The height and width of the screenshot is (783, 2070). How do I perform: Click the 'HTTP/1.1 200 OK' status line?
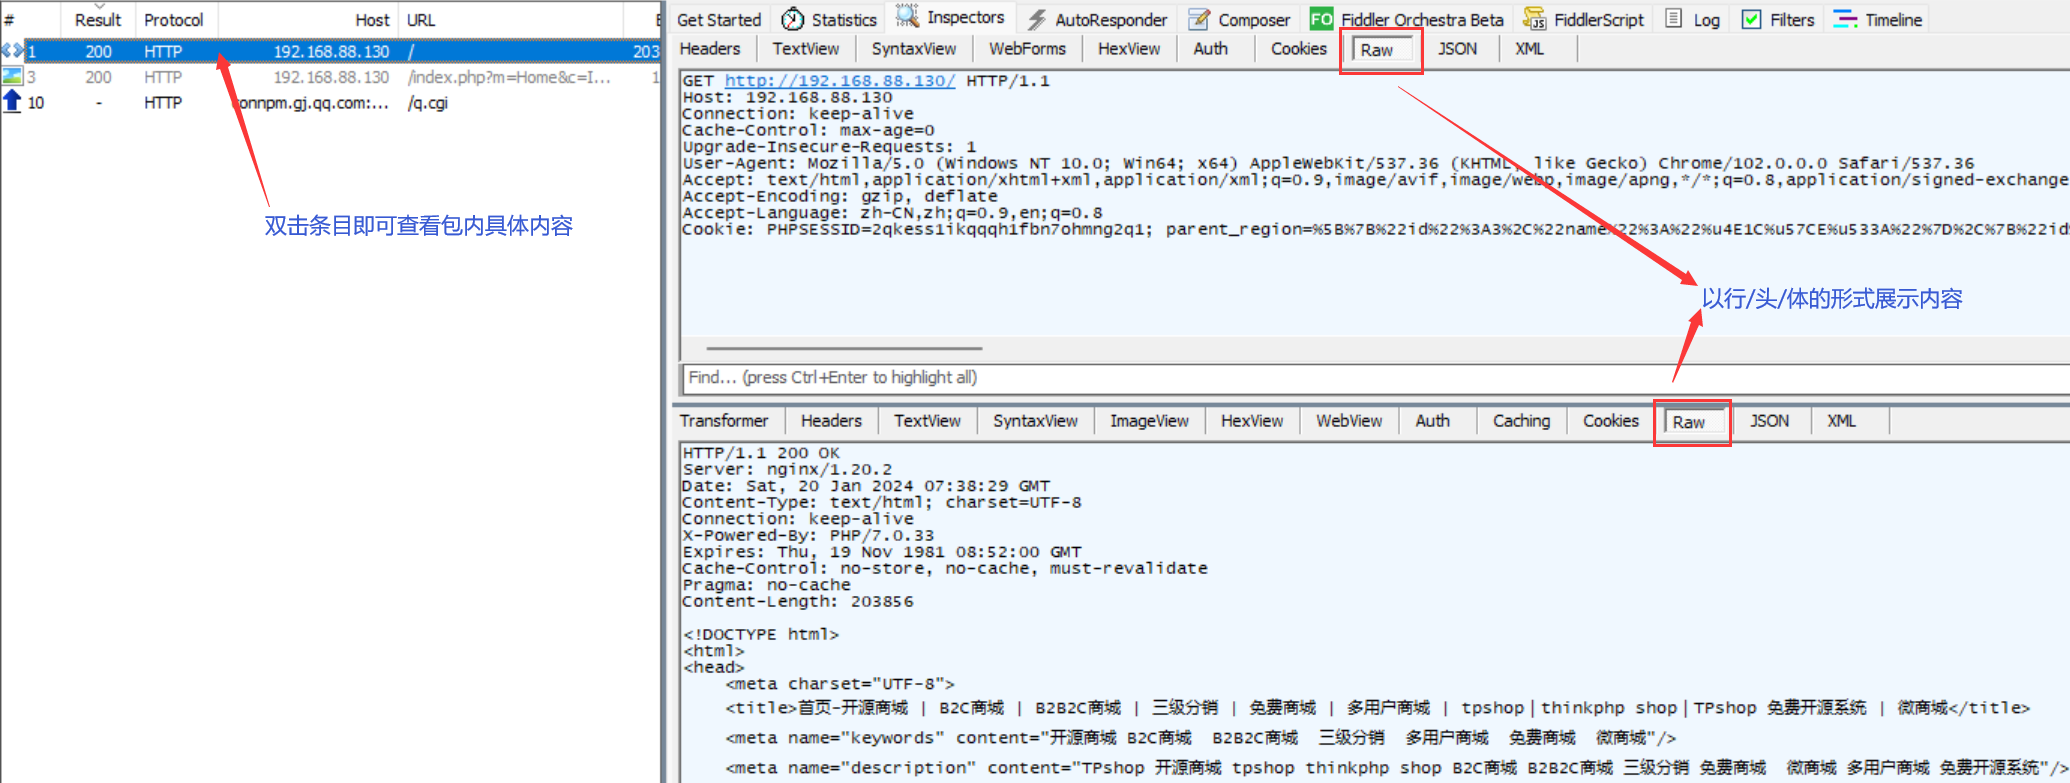tap(761, 453)
